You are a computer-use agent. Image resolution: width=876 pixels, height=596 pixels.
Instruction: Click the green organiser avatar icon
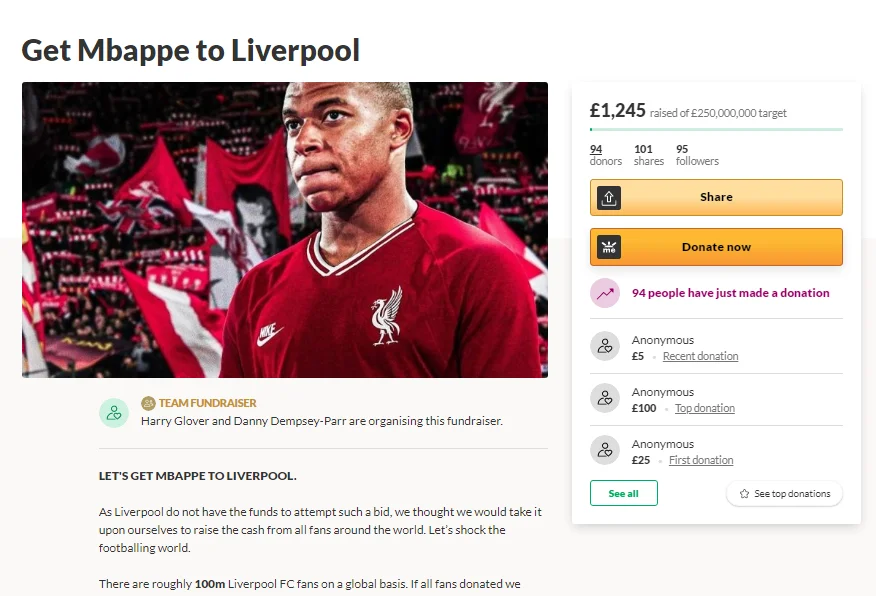[x=113, y=412]
